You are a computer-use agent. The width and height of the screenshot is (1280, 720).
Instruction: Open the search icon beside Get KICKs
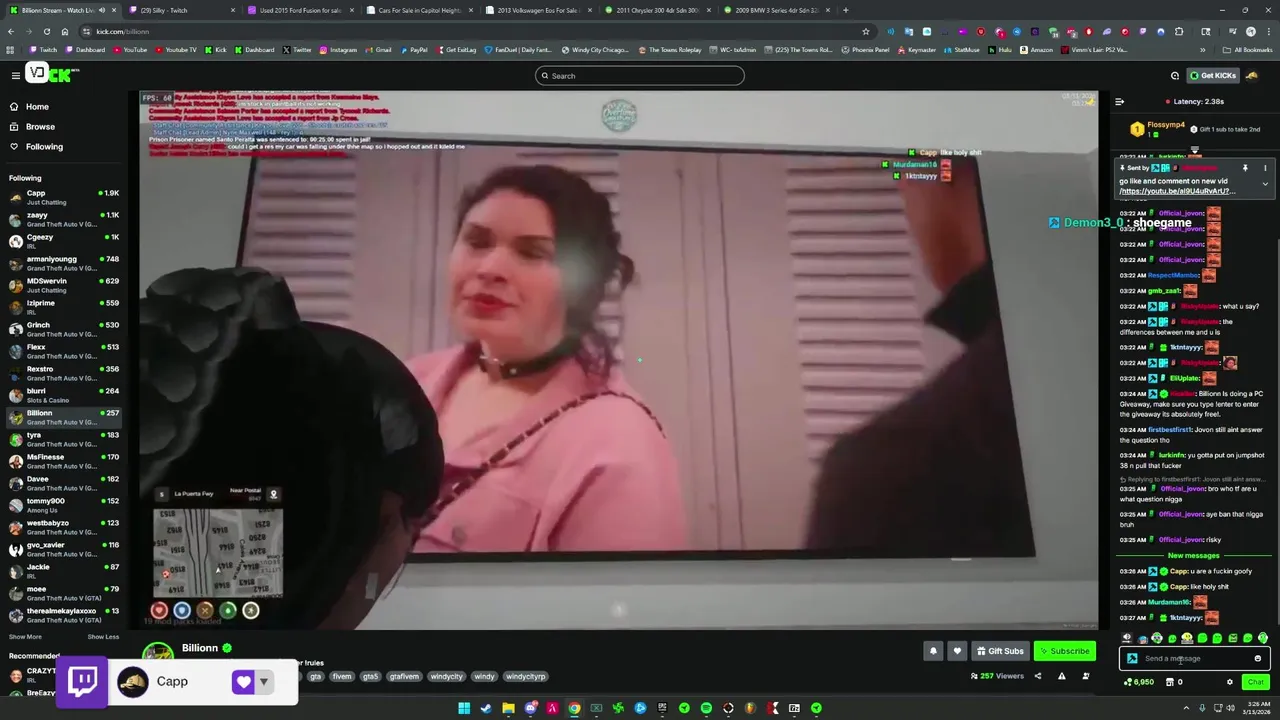1175,75
